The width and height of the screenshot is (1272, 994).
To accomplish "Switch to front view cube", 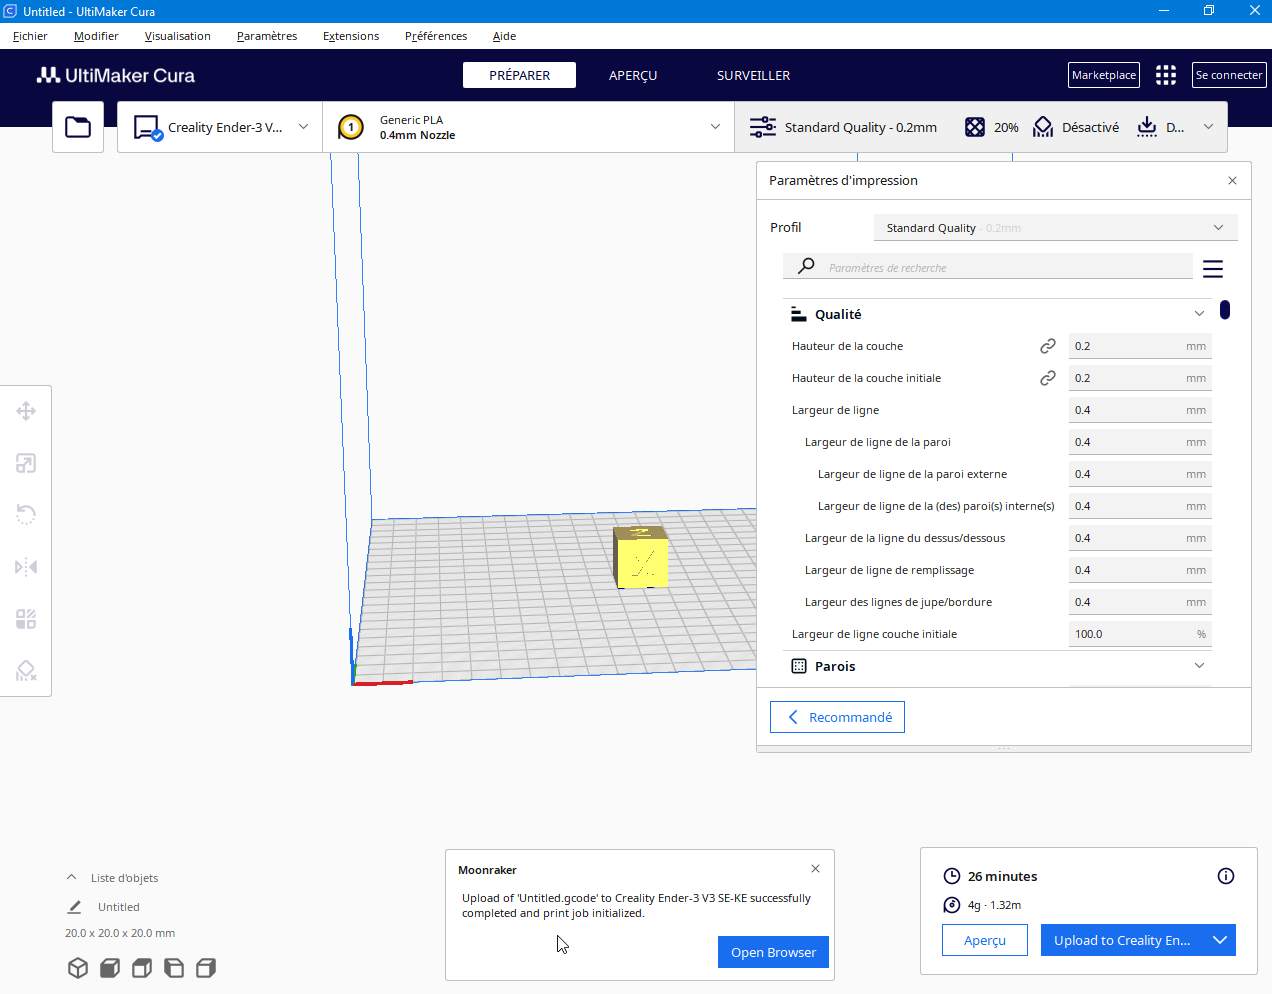I will click(x=110, y=968).
